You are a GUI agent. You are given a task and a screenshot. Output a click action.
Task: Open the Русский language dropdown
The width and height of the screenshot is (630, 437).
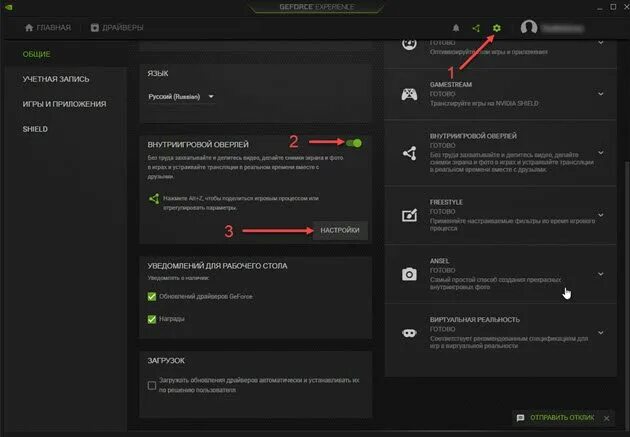pyautogui.click(x=181, y=96)
